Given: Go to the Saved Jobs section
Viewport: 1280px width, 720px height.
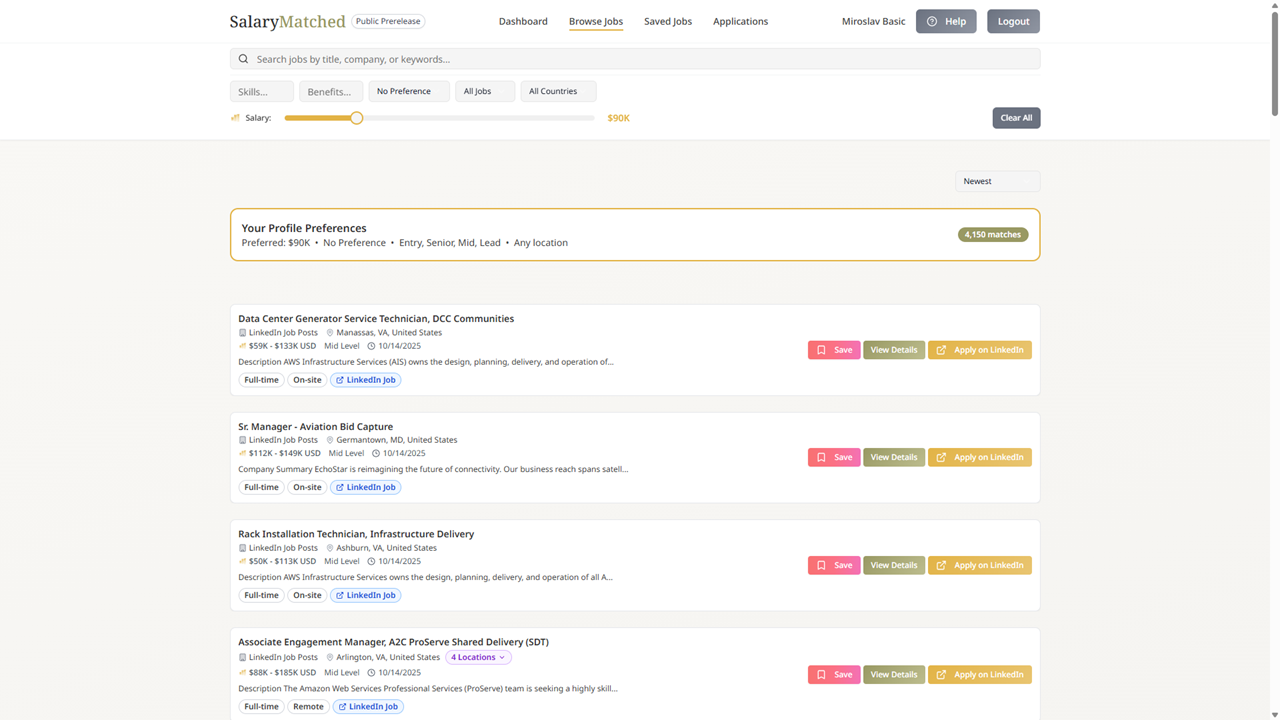Looking at the screenshot, I should [x=667, y=21].
